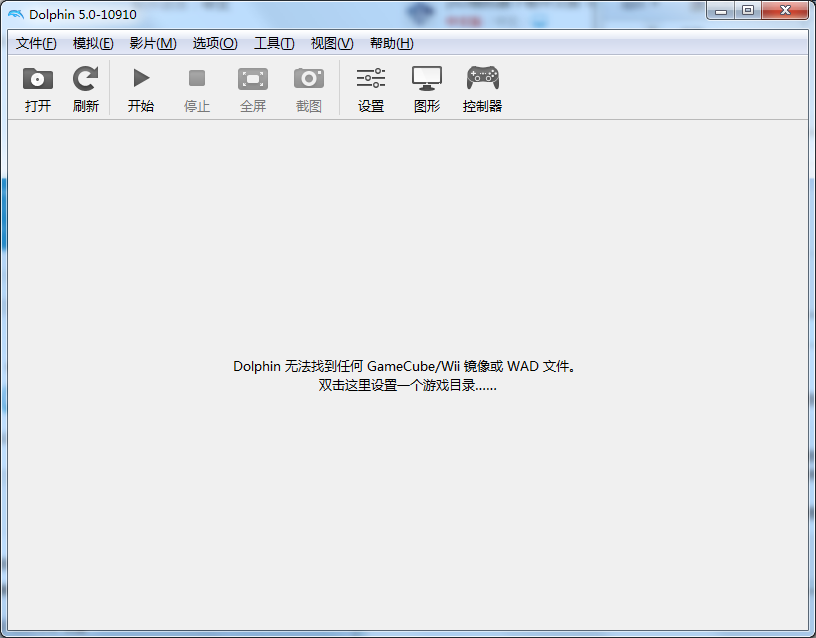Toggle 全屏 (Fullscreen) from the toolbar

pyautogui.click(x=253, y=80)
